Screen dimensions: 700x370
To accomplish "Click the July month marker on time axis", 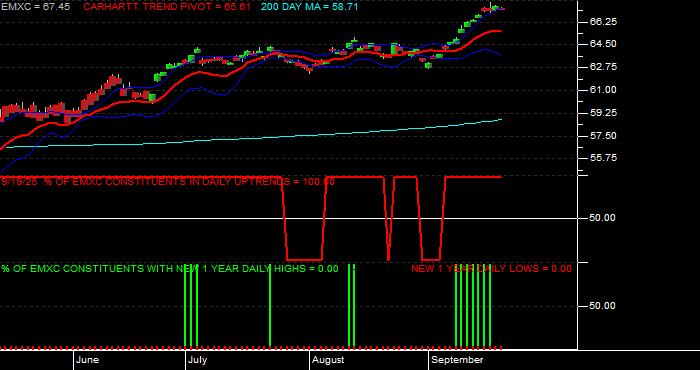I will [197, 360].
